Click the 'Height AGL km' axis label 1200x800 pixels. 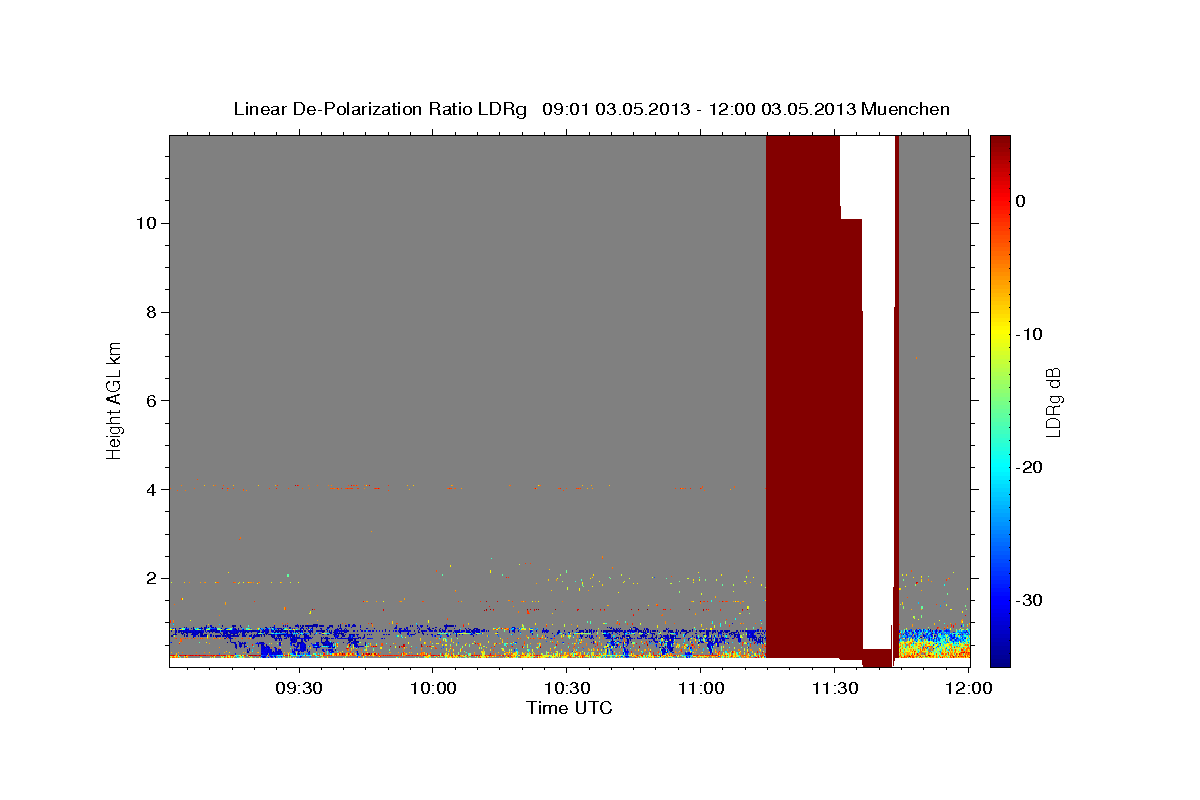(114, 399)
